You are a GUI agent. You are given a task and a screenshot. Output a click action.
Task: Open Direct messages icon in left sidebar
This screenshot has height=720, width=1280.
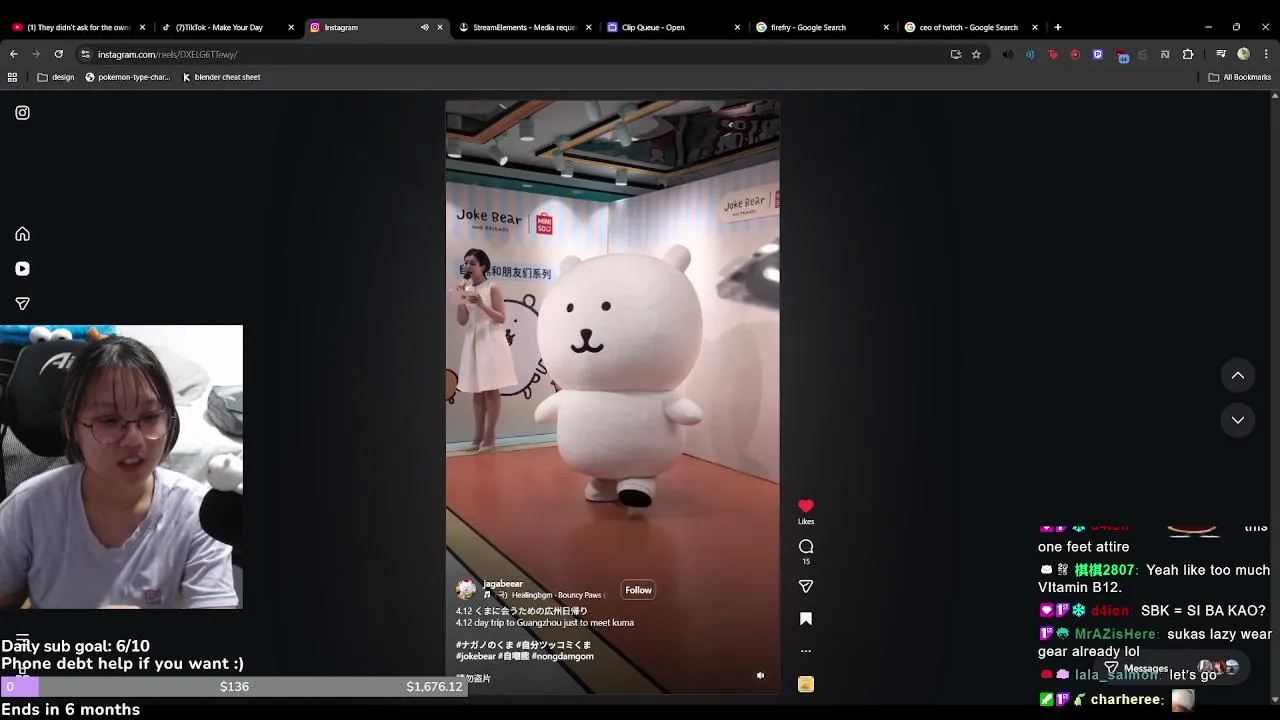click(x=22, y=303)
